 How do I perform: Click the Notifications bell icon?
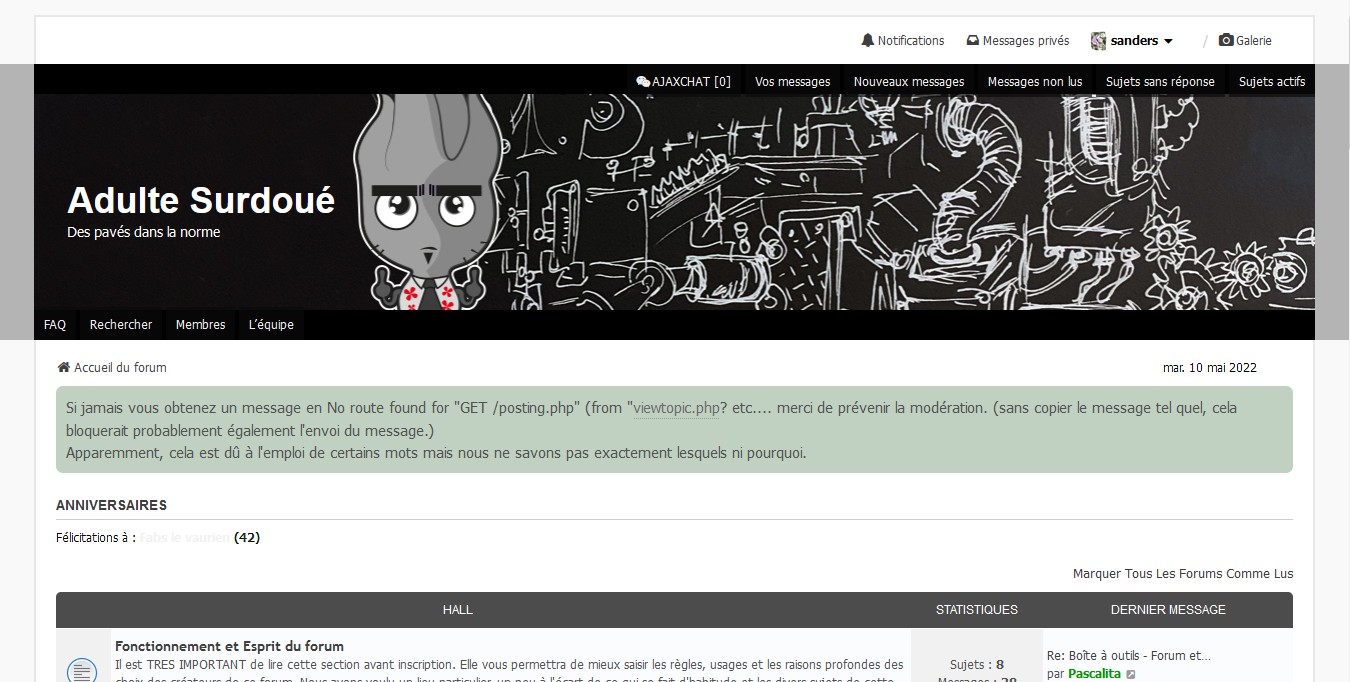tap(867, 40)
